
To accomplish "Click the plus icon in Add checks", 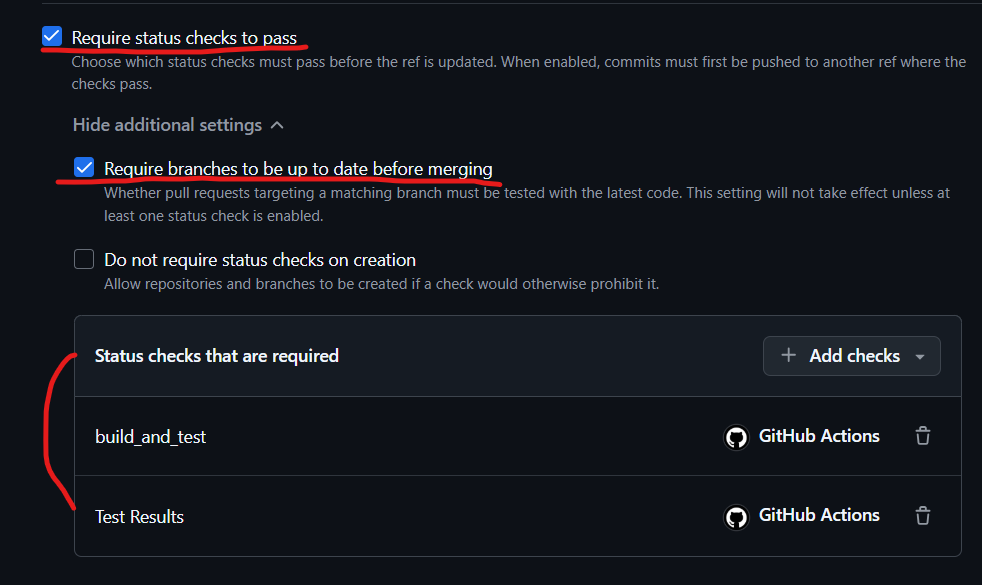I will [789, 356].
